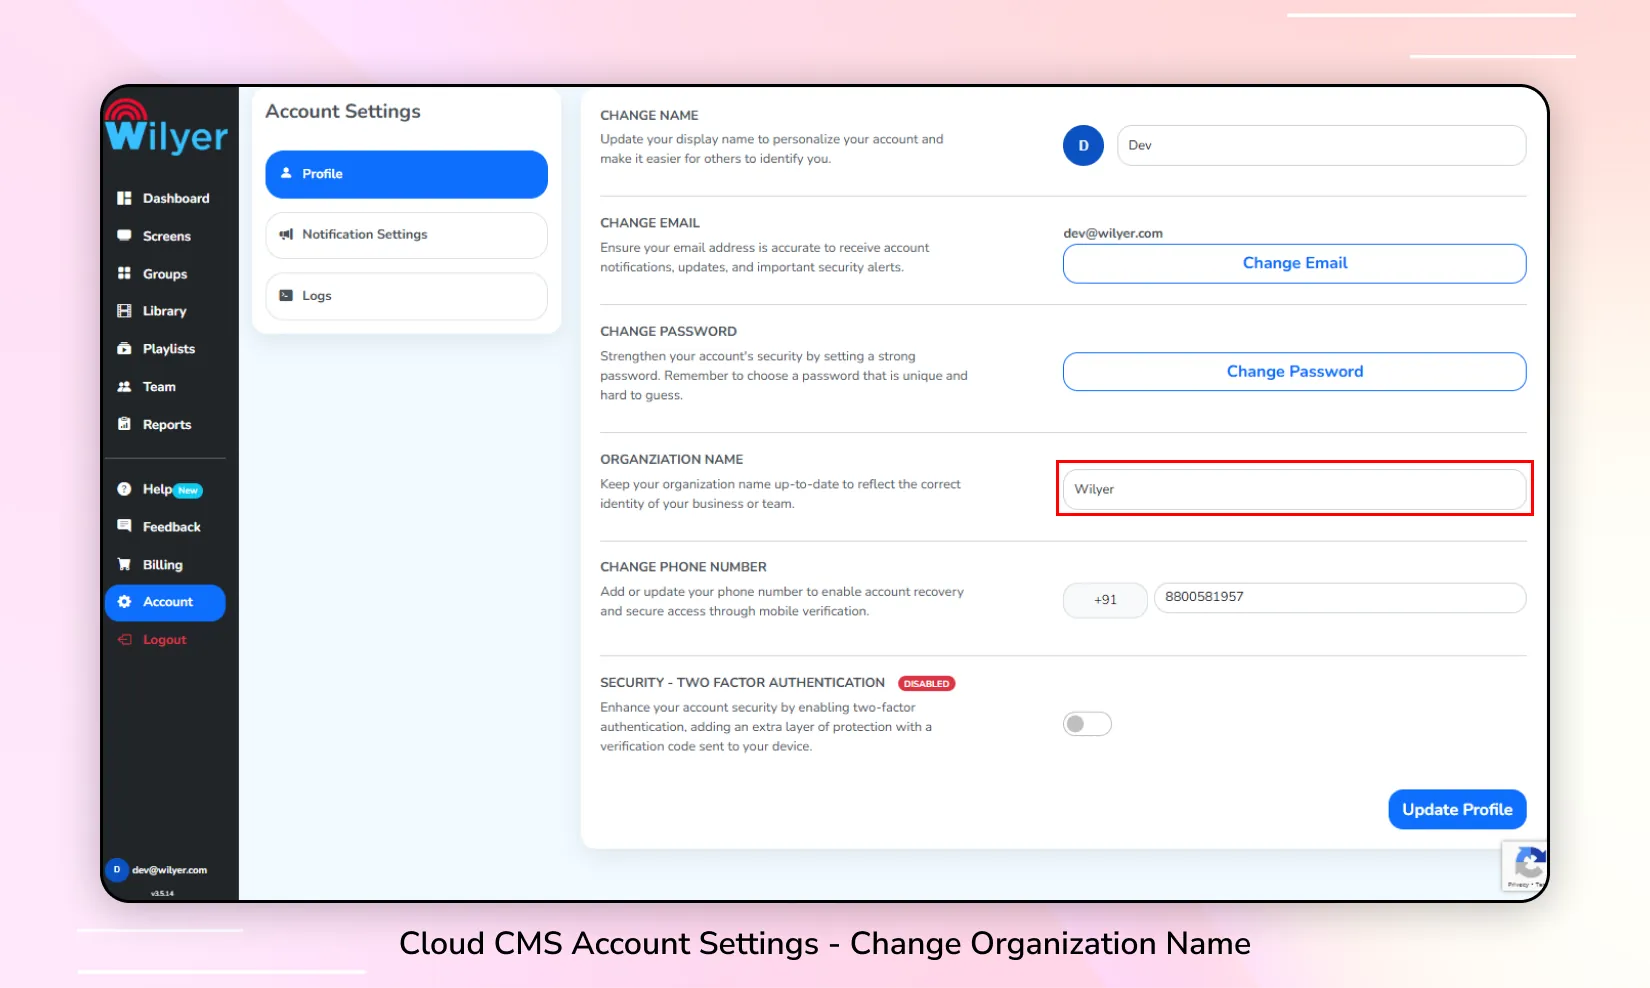Screen dimensions: 1650x988
Task: Open Groups via its squares icon
Action: pyautogui.click(x=124, y=273)
